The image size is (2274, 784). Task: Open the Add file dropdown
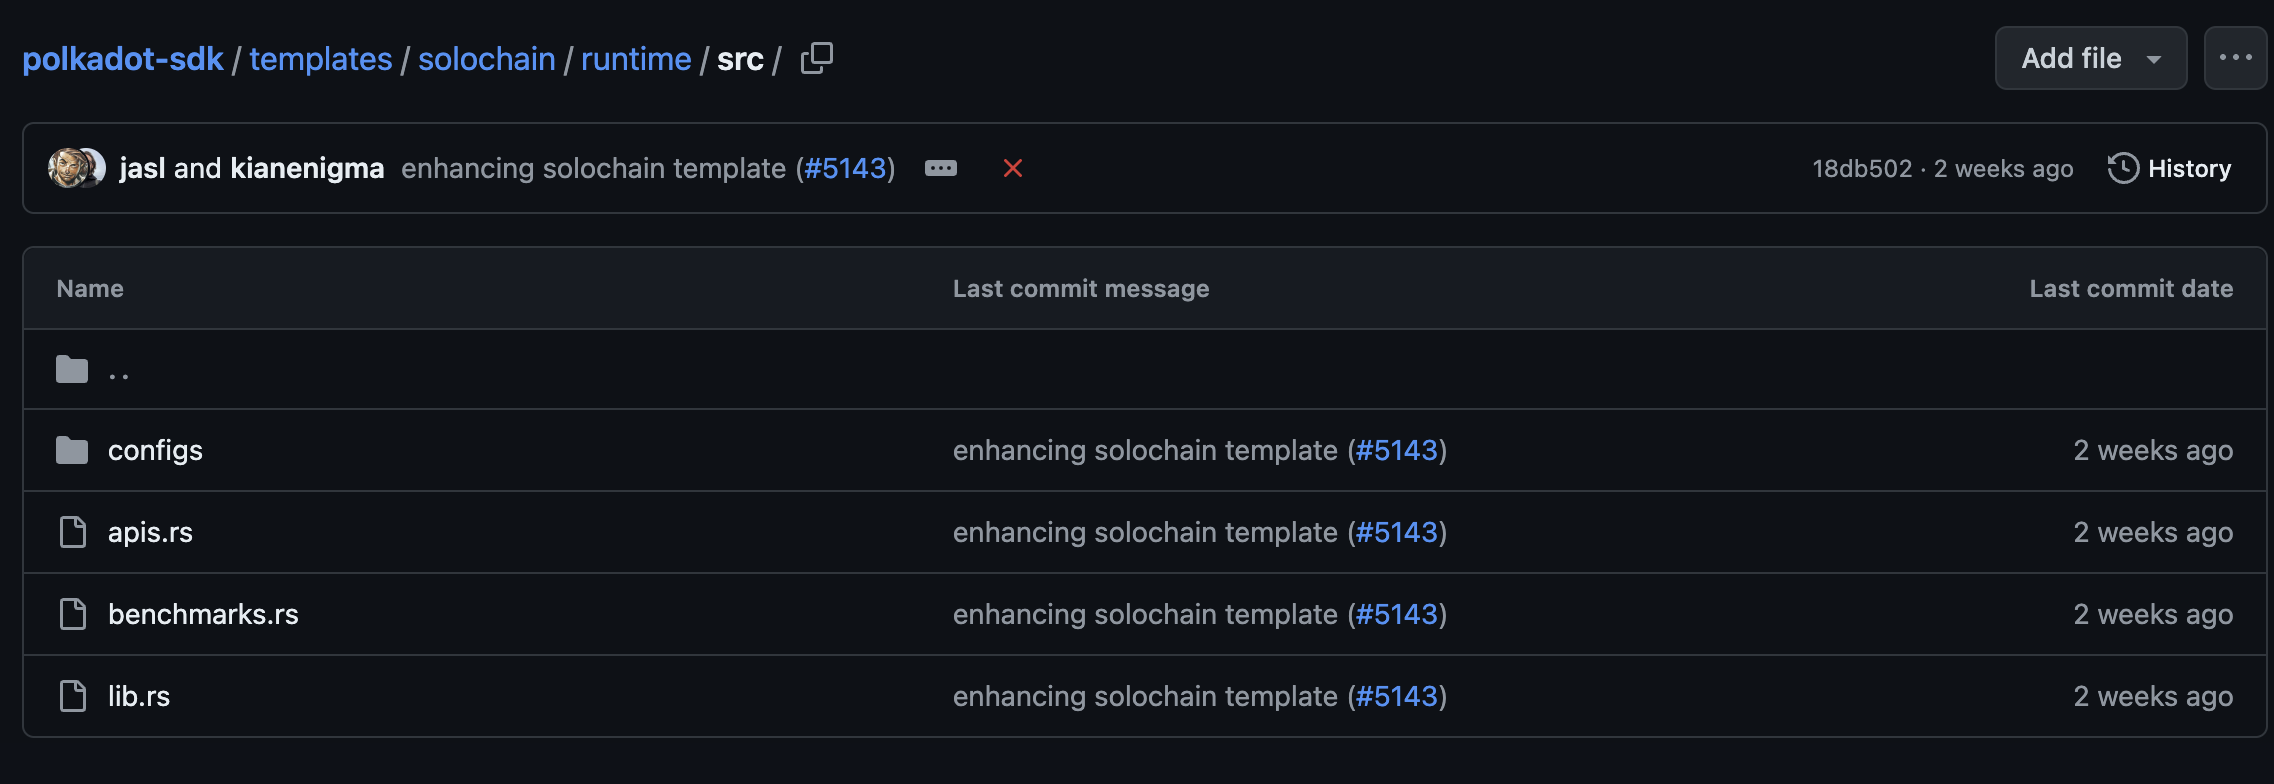pyautogui.click(x=2091, y=58)
